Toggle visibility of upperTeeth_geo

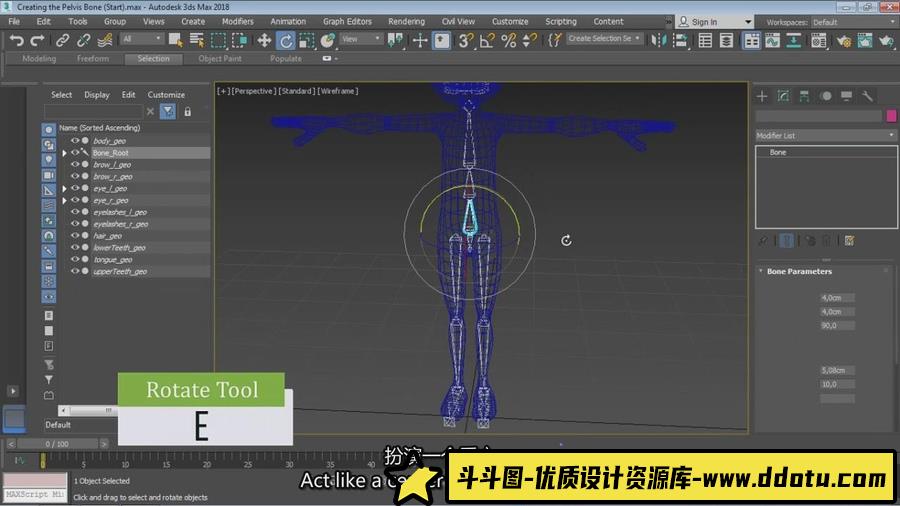(x=75, y=271)
